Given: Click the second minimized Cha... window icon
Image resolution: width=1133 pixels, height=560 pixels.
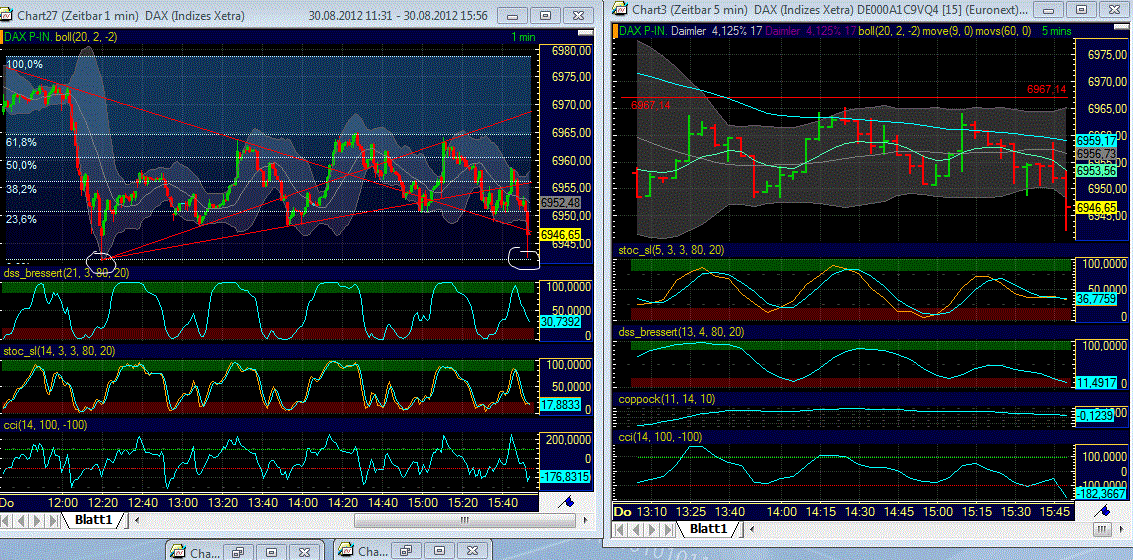Looking at the screenshot, I should 347,551.
